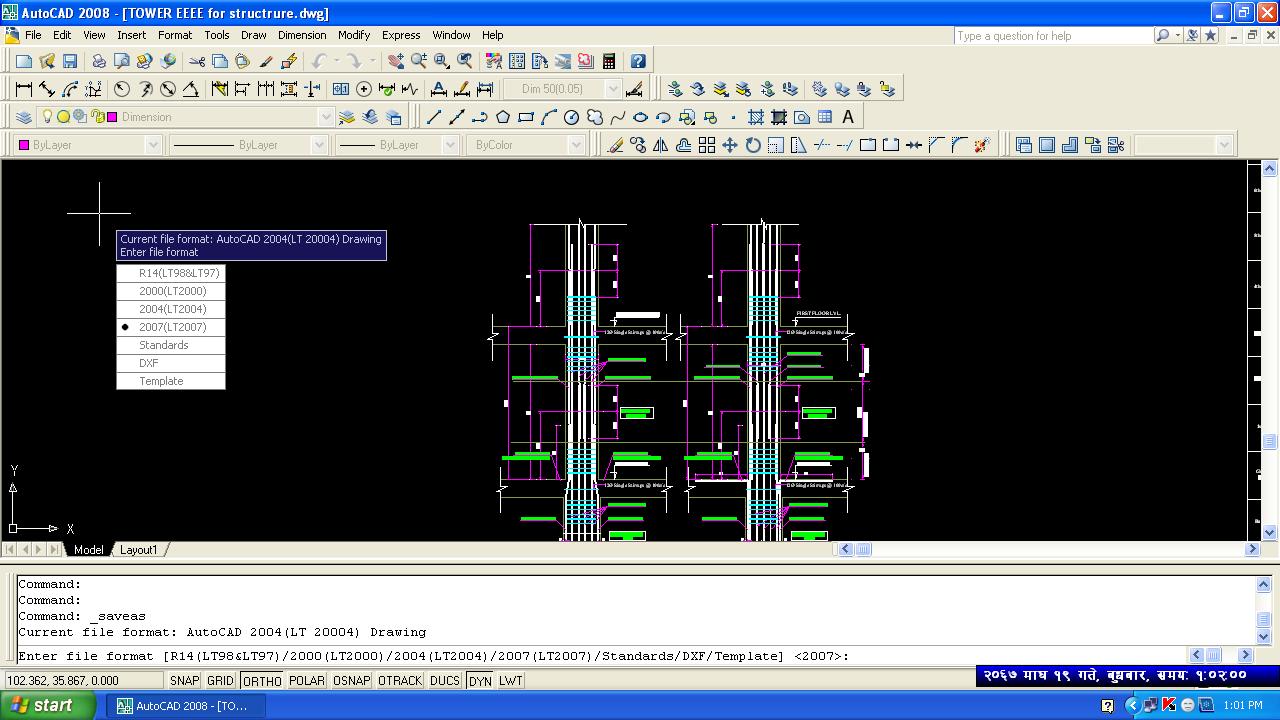The width and height of the screenshot is (1280, 720).
Task: Open the ByLayer lineweight dropdown
Action: 448,145
